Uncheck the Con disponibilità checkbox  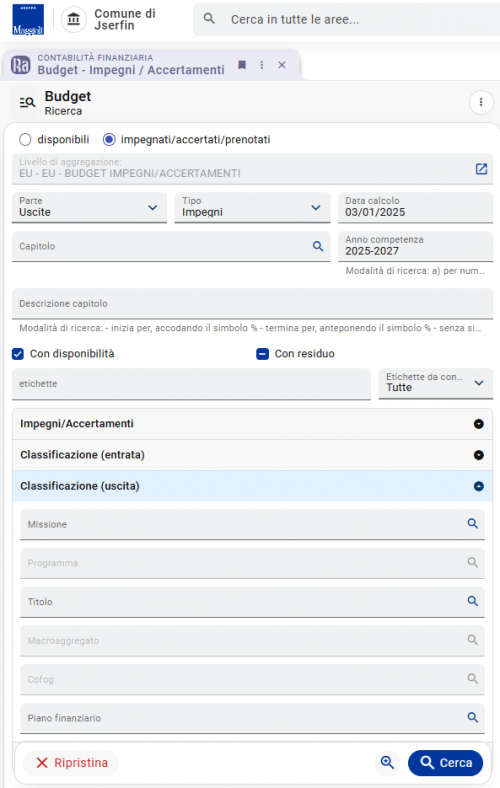(x=18, y=354)
